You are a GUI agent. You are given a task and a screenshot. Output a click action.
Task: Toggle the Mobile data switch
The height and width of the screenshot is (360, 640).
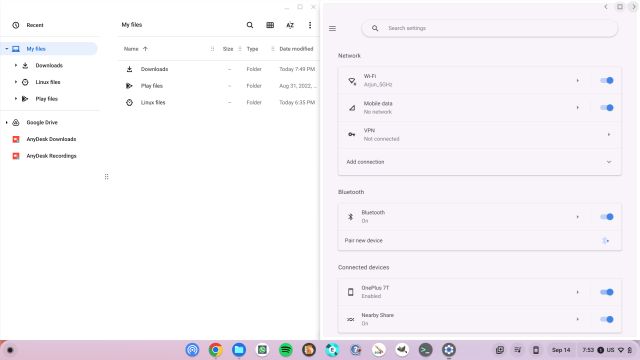pyautogui.click(x=607, y=108)
